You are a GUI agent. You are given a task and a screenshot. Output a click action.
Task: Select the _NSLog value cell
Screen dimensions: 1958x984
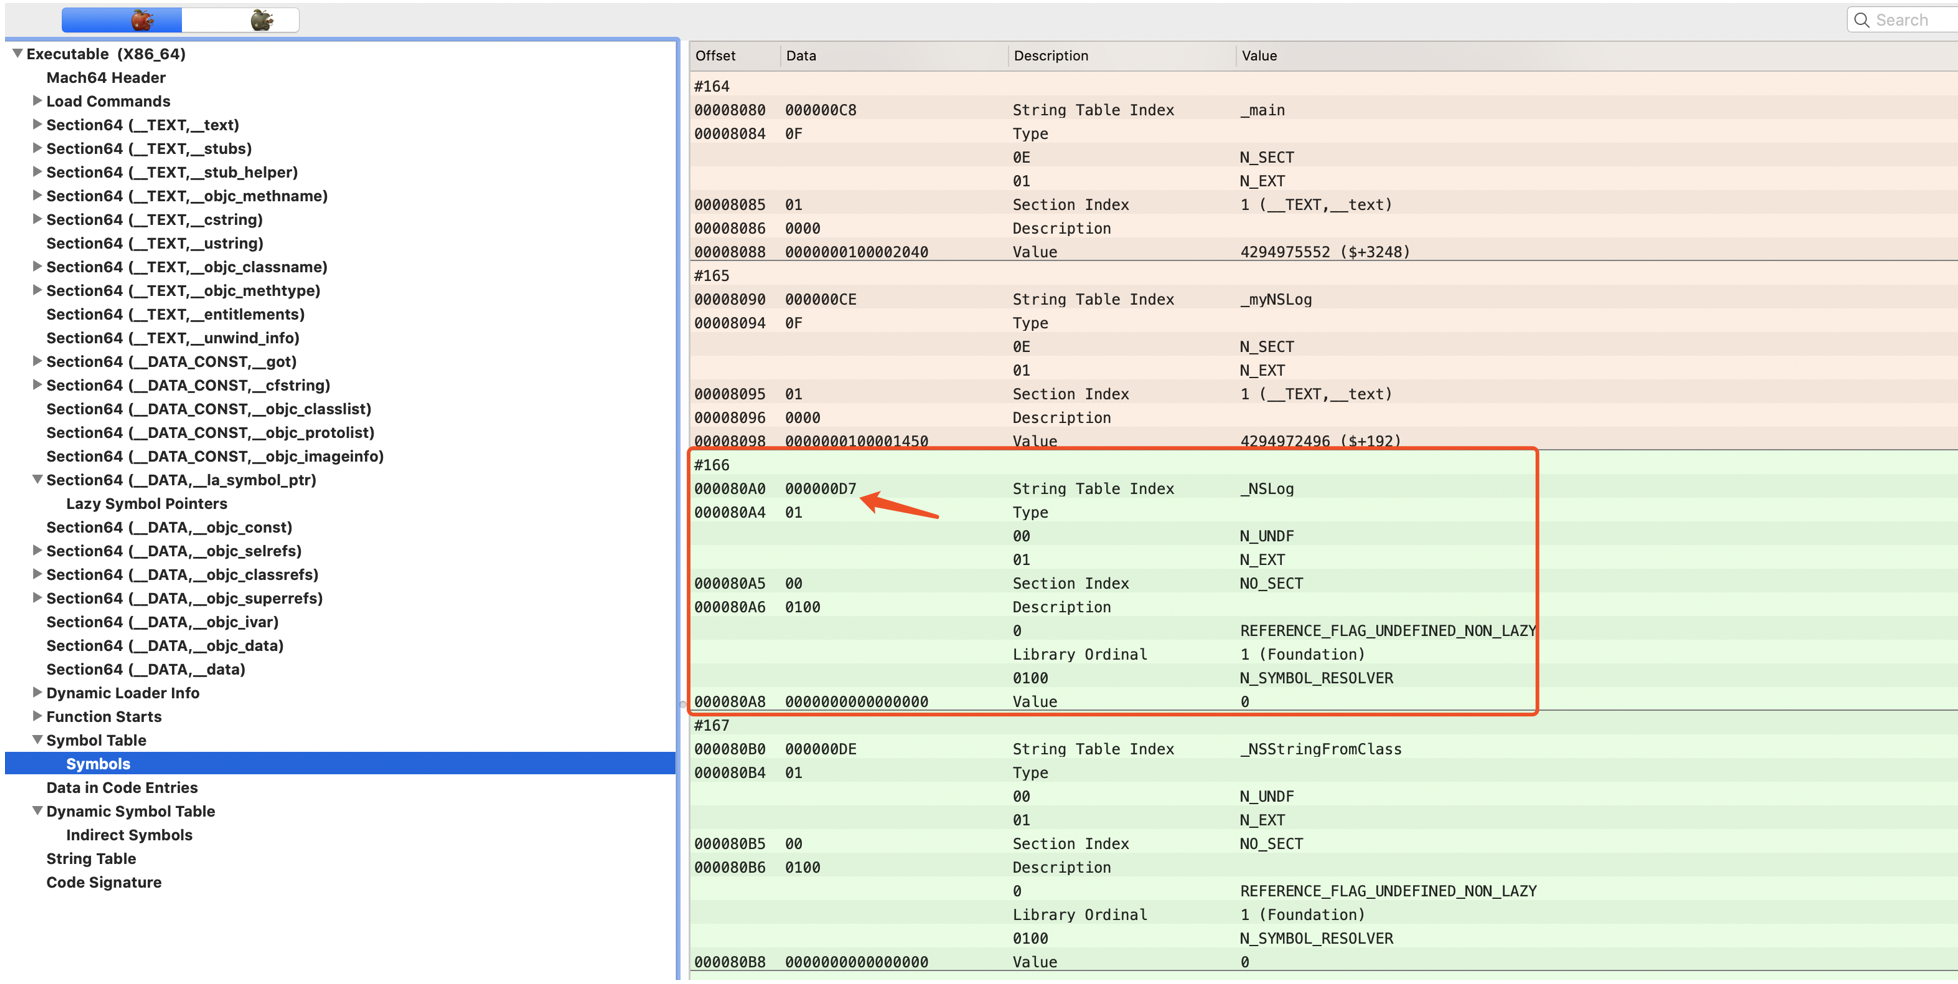pyautogui.click(x=1267, y=489)
